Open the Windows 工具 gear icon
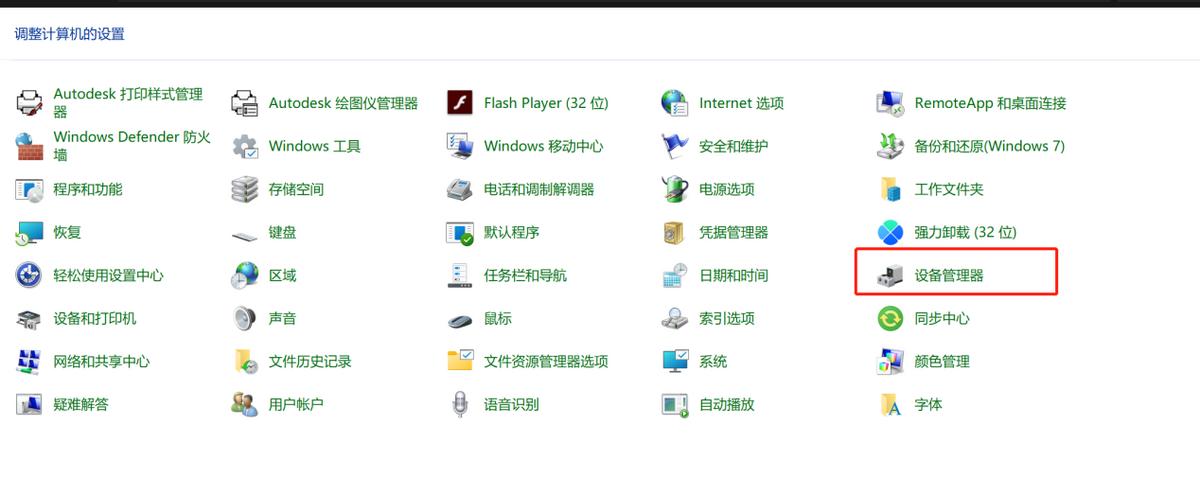Viewport: 1200px width, 497px height. point(245,146)
